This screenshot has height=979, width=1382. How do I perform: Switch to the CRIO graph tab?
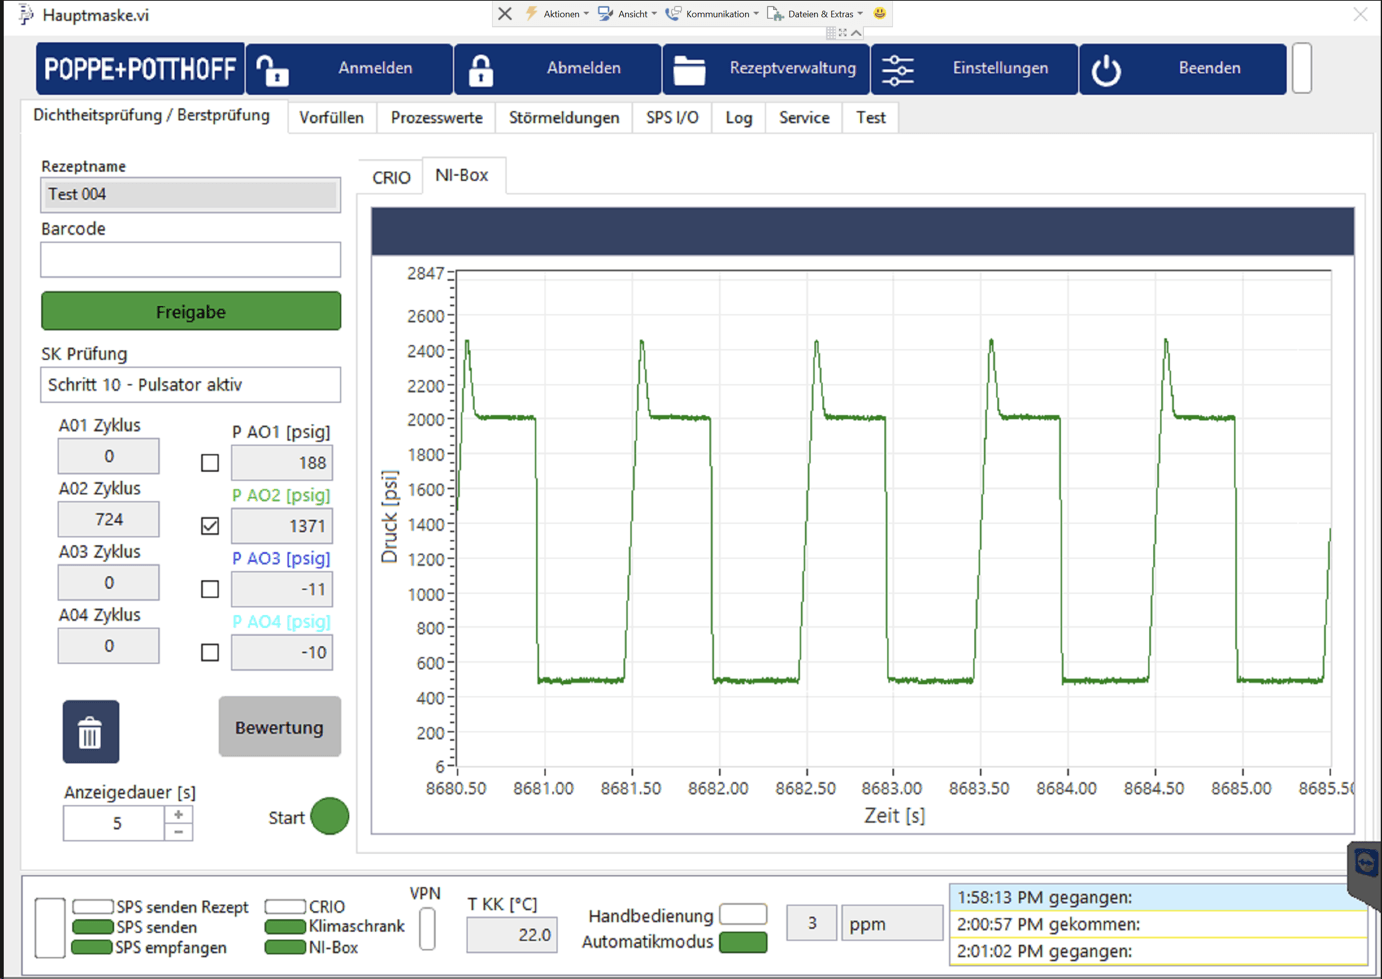pos(391,176)
